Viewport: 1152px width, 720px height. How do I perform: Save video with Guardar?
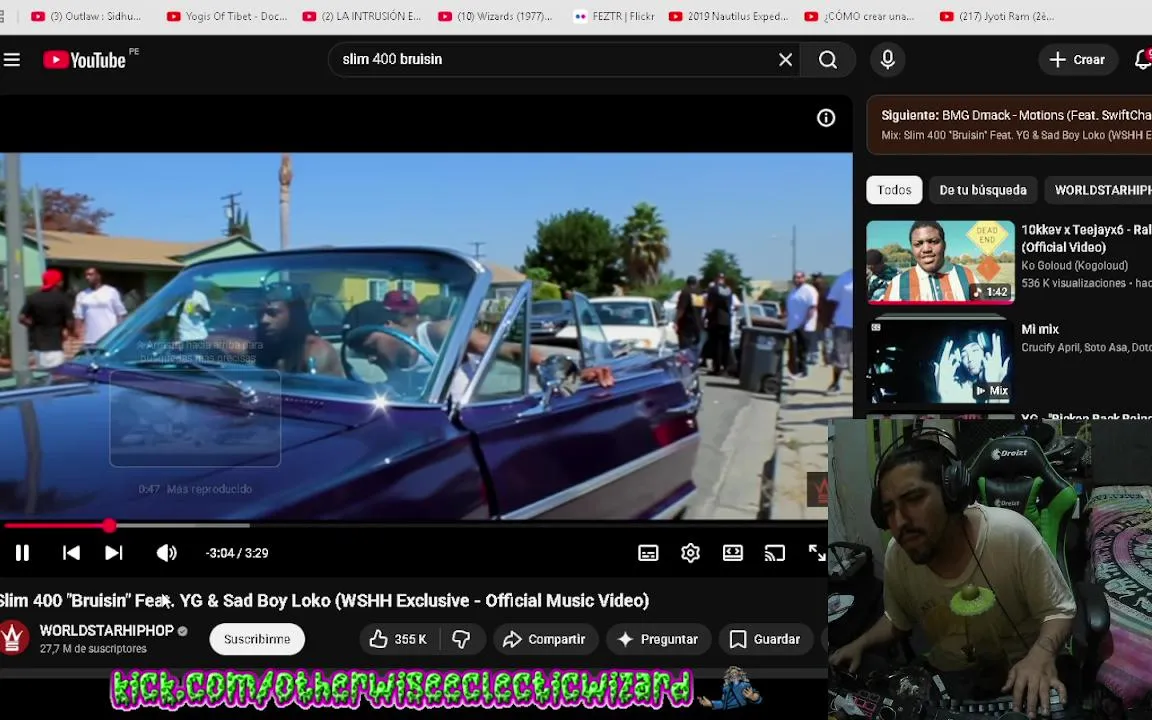pos(766,639)
